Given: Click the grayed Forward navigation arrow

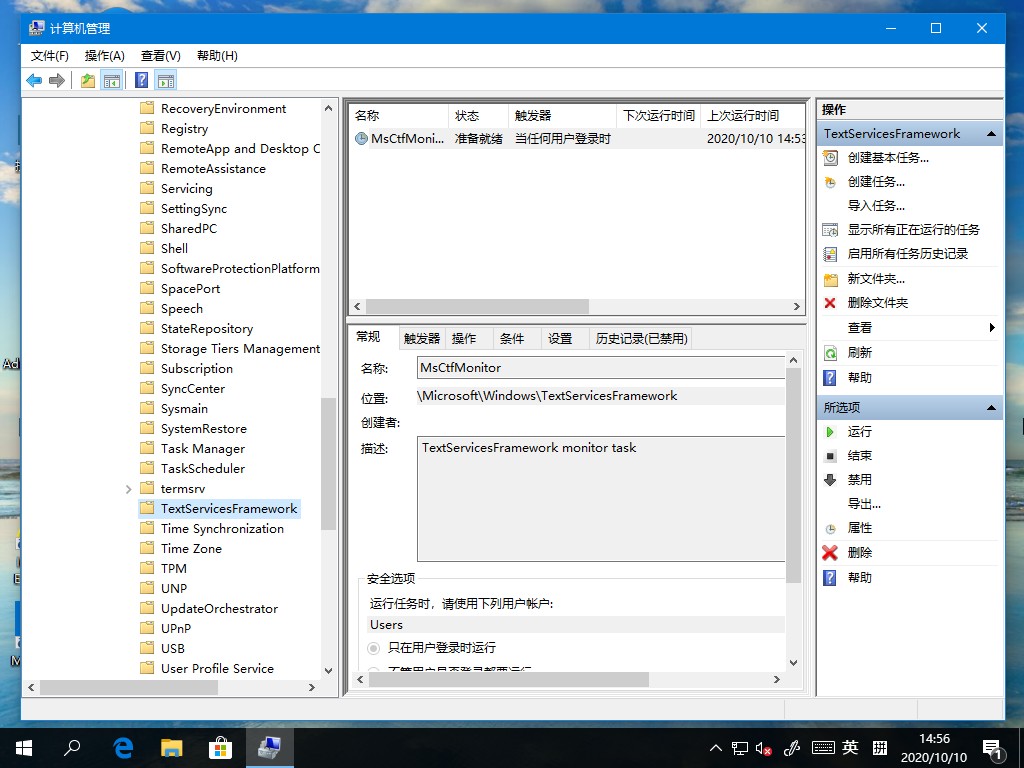Looking at the screenshot, I should [x=57, y=80].
